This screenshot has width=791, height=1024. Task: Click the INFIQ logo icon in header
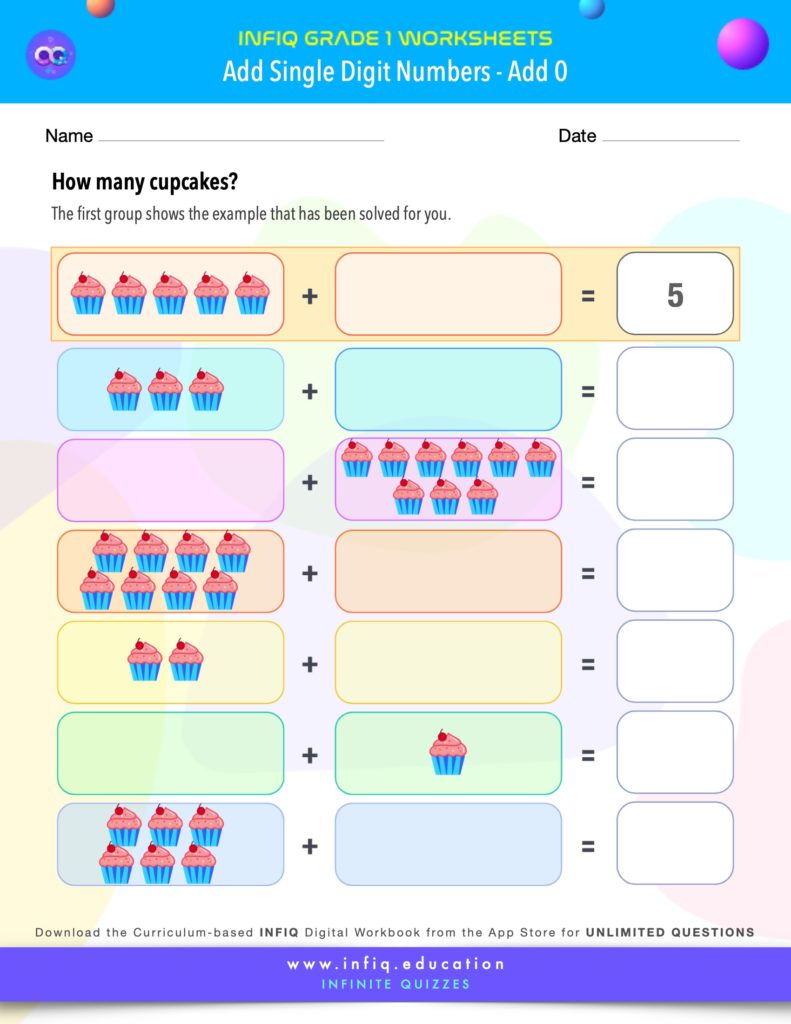pyautogui.click(x=50, y=55)
